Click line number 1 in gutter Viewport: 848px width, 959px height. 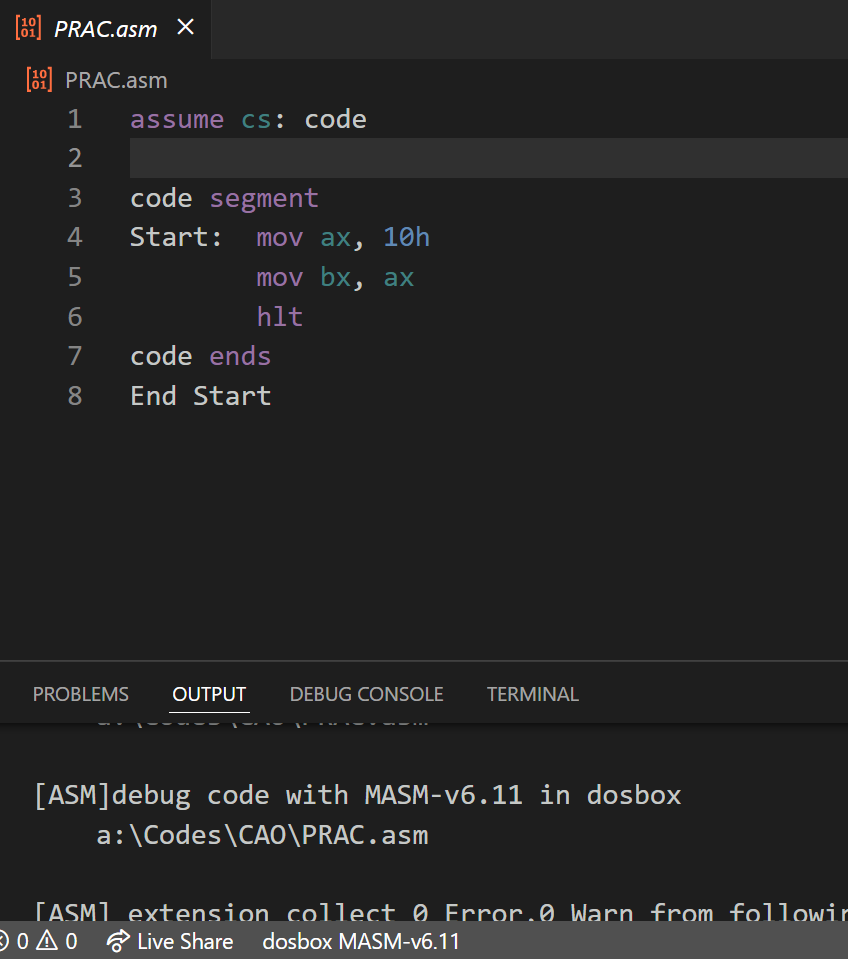click(75, 119)
